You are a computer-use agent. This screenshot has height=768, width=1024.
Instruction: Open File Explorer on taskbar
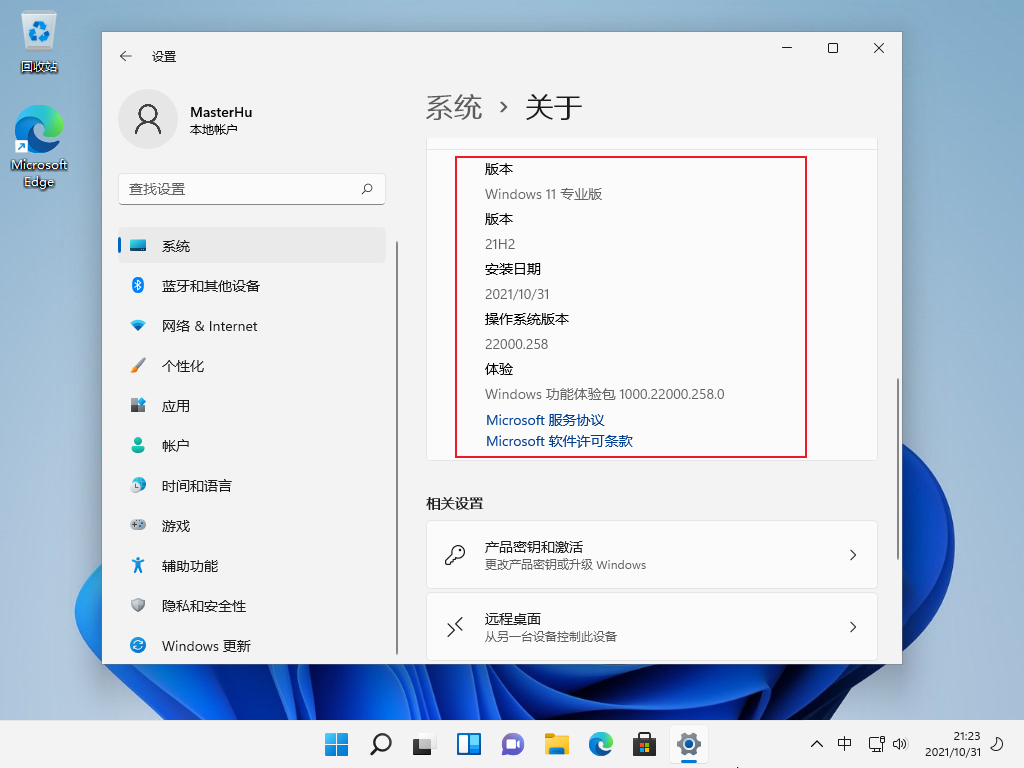(557, 744)
